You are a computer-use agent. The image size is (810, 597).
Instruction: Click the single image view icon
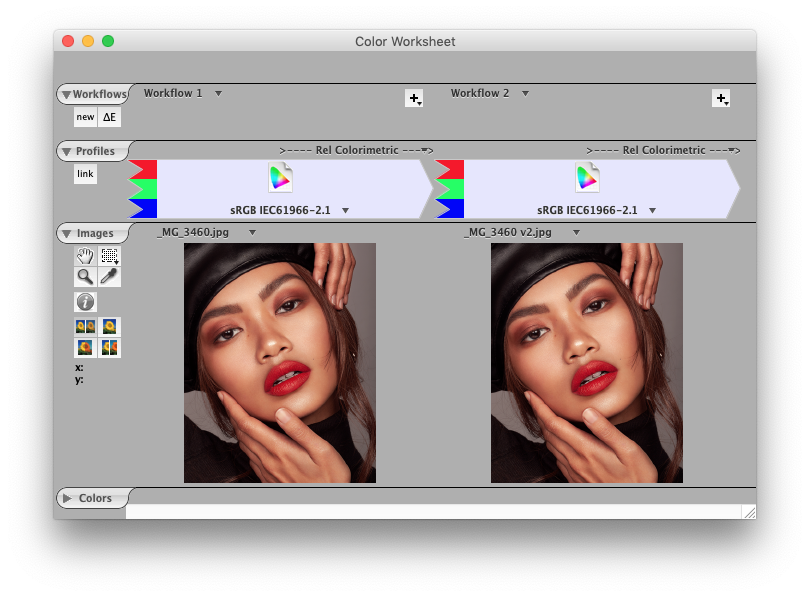110,327
